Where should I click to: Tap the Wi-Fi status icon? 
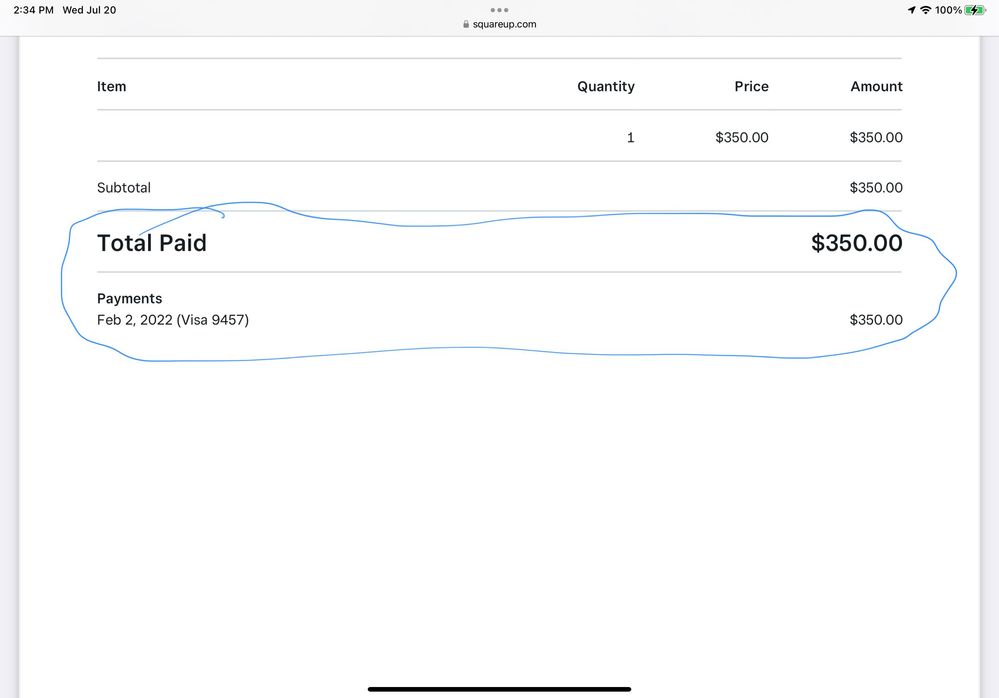pyautogui.click(x=925, y=10)
